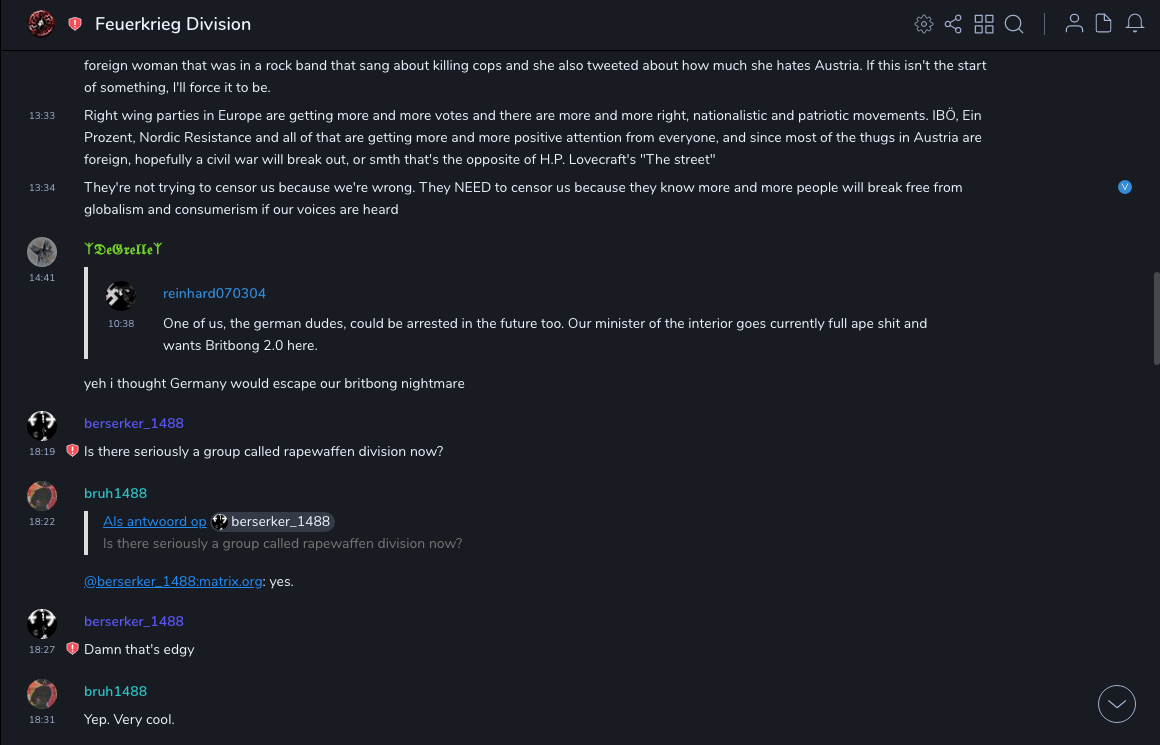Click the reinhard070304 username in the quote
Viewport: 1160px width, 745px height.
tap(214, 293)
